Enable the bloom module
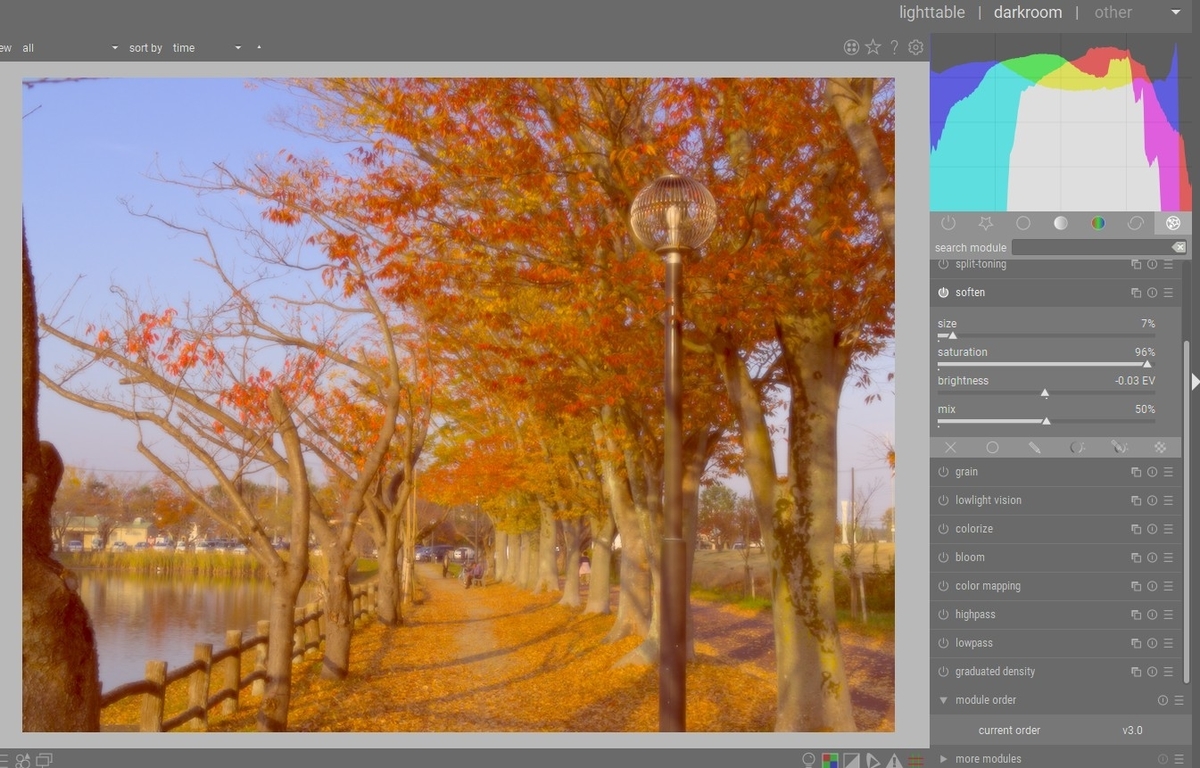Viewport: 1200px width, 768px height. [x=943, y=557]
